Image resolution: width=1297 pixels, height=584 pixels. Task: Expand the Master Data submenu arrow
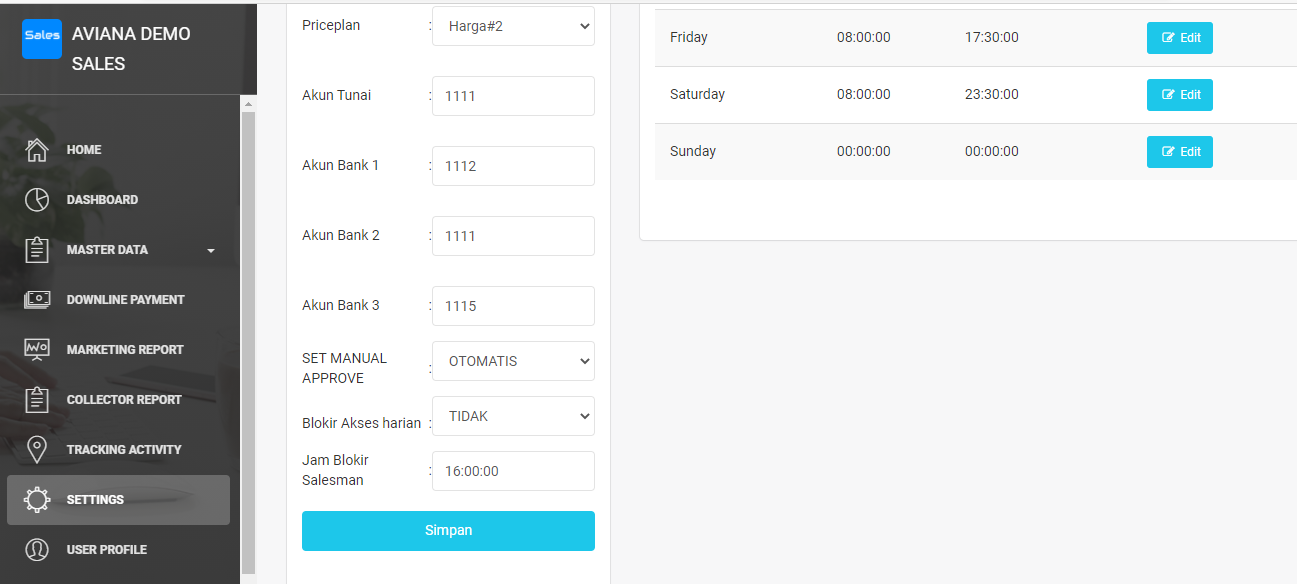click(x=211, y=251)
